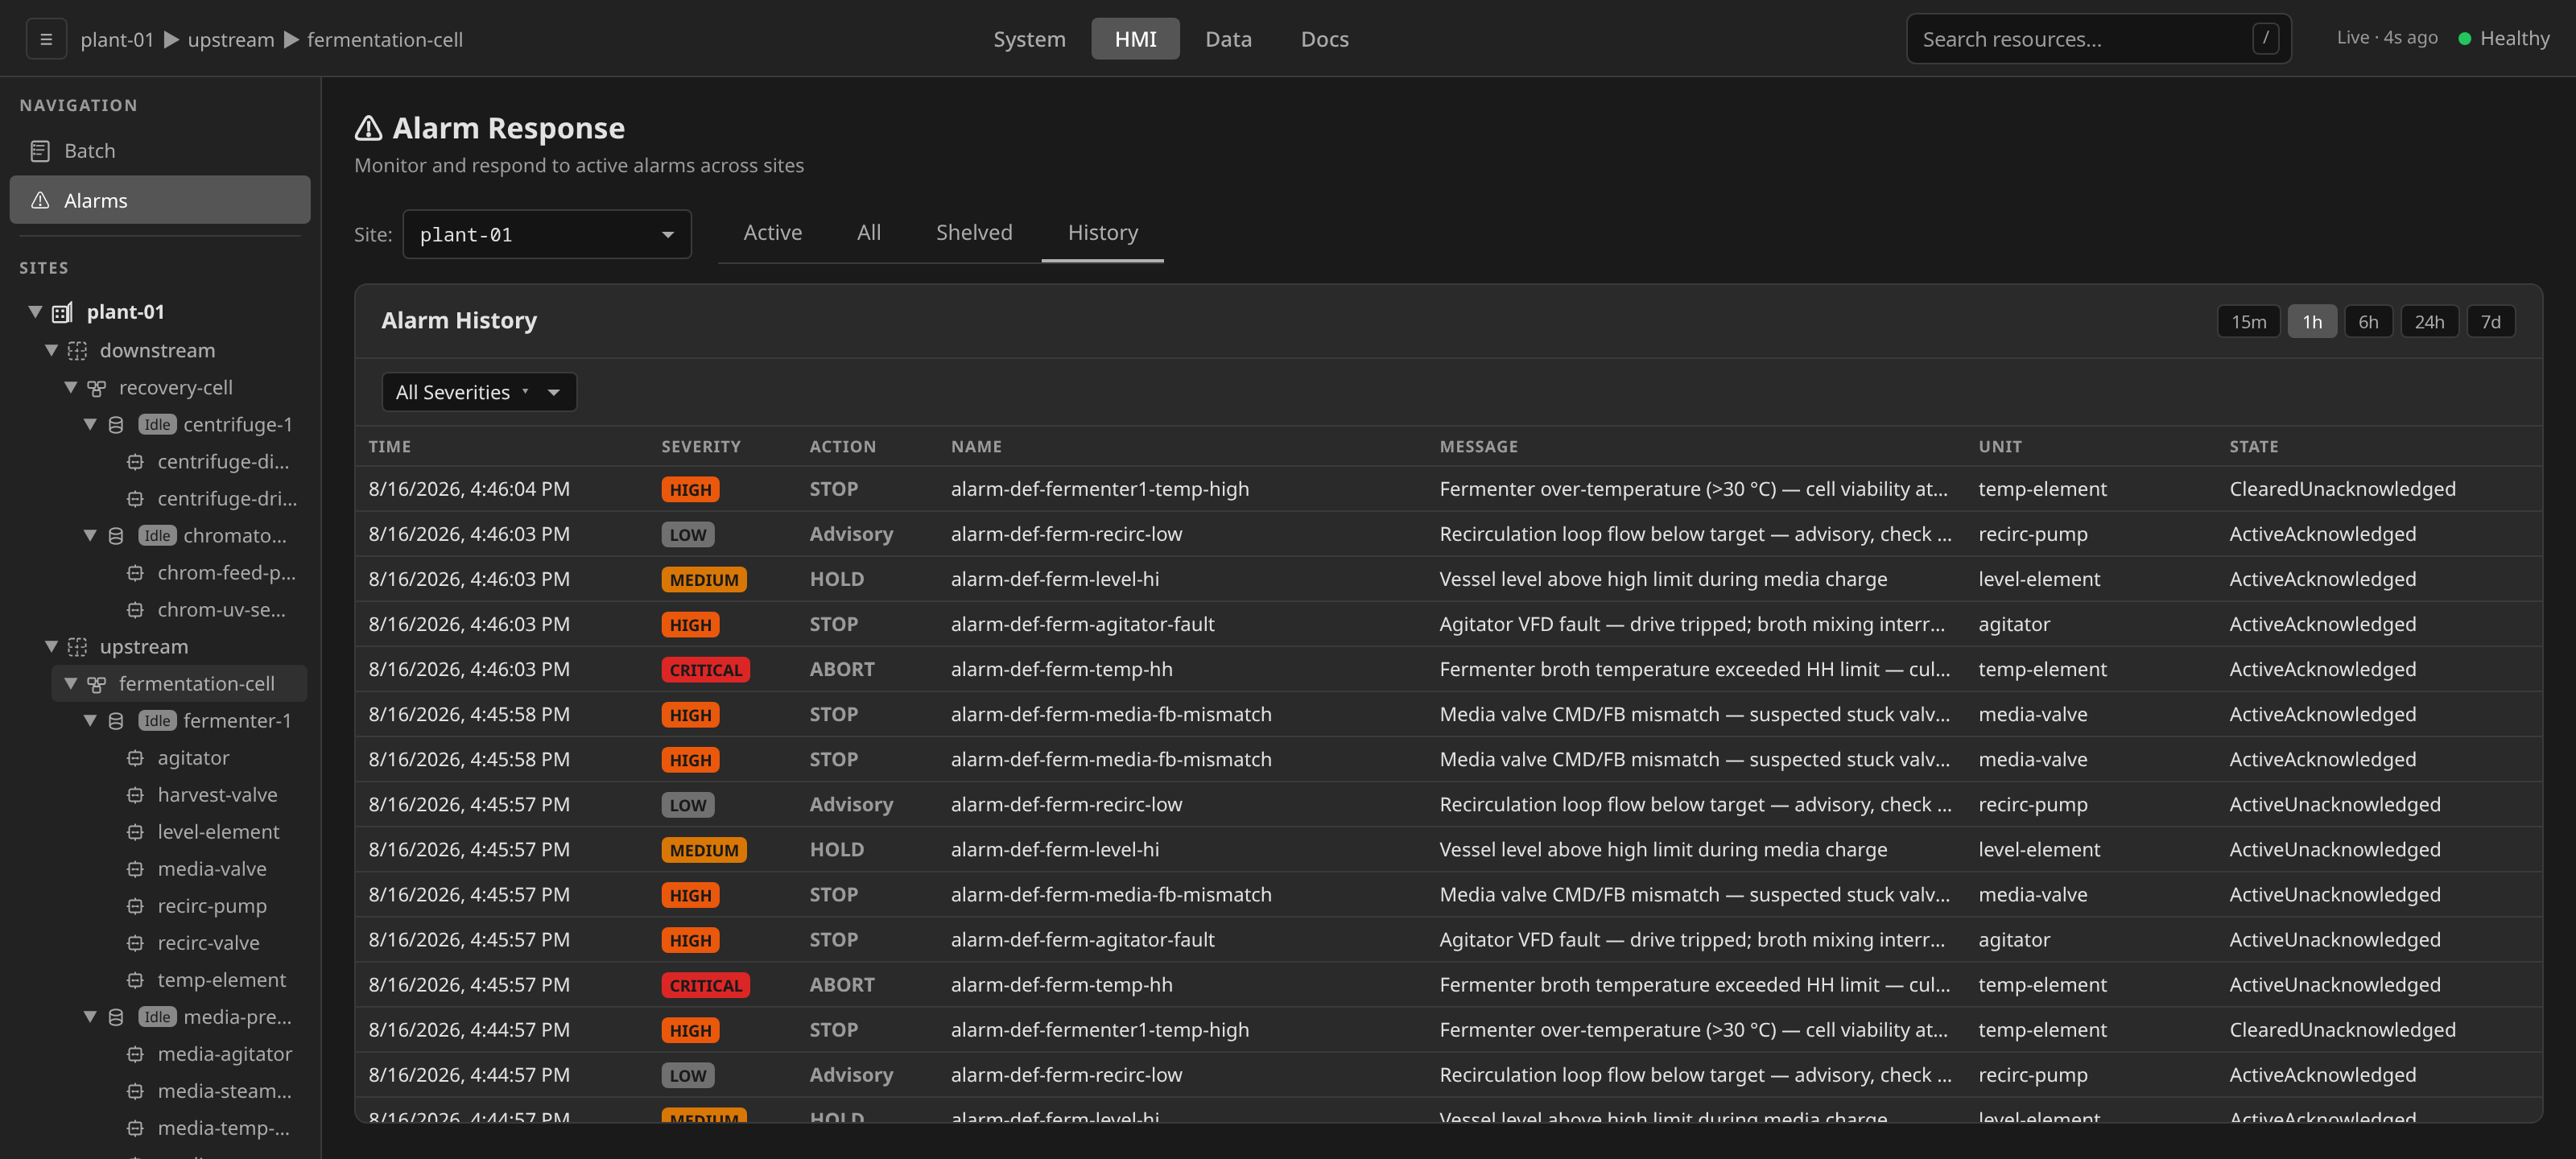The image size is (2576, 1159).
Task: Click the chrom-feed-p... module icon
Action: [135, 572]
